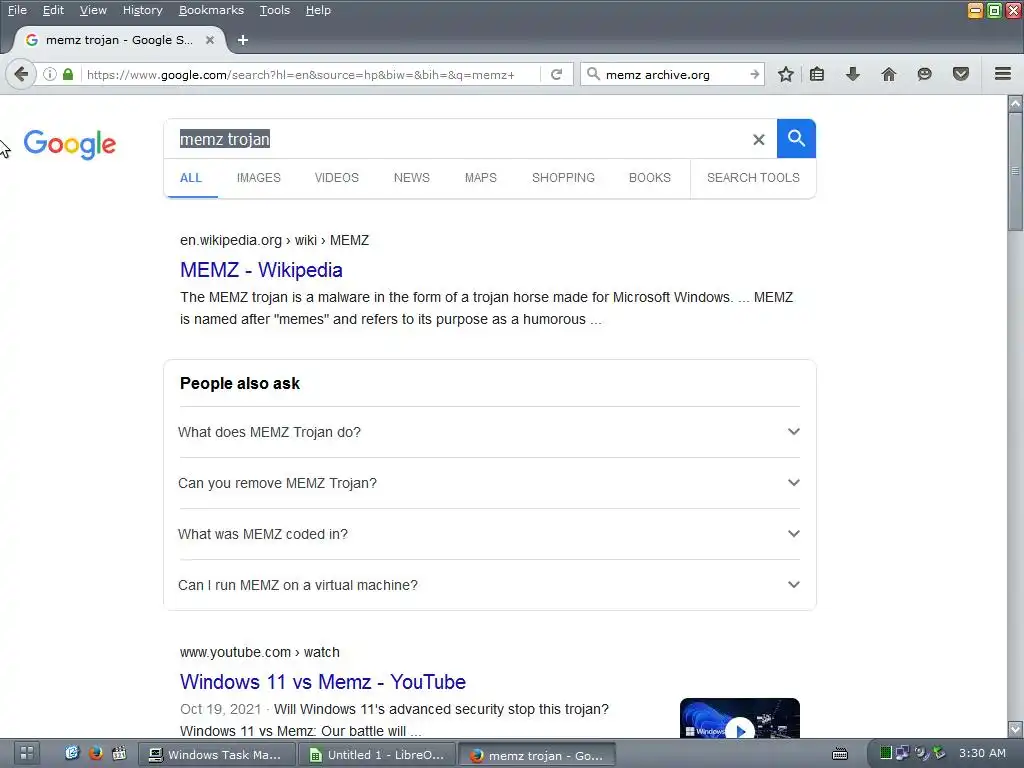This screenshot has height=768, width=1024.
Task: Click the browser Back arrow button
Action: [21, 74]
